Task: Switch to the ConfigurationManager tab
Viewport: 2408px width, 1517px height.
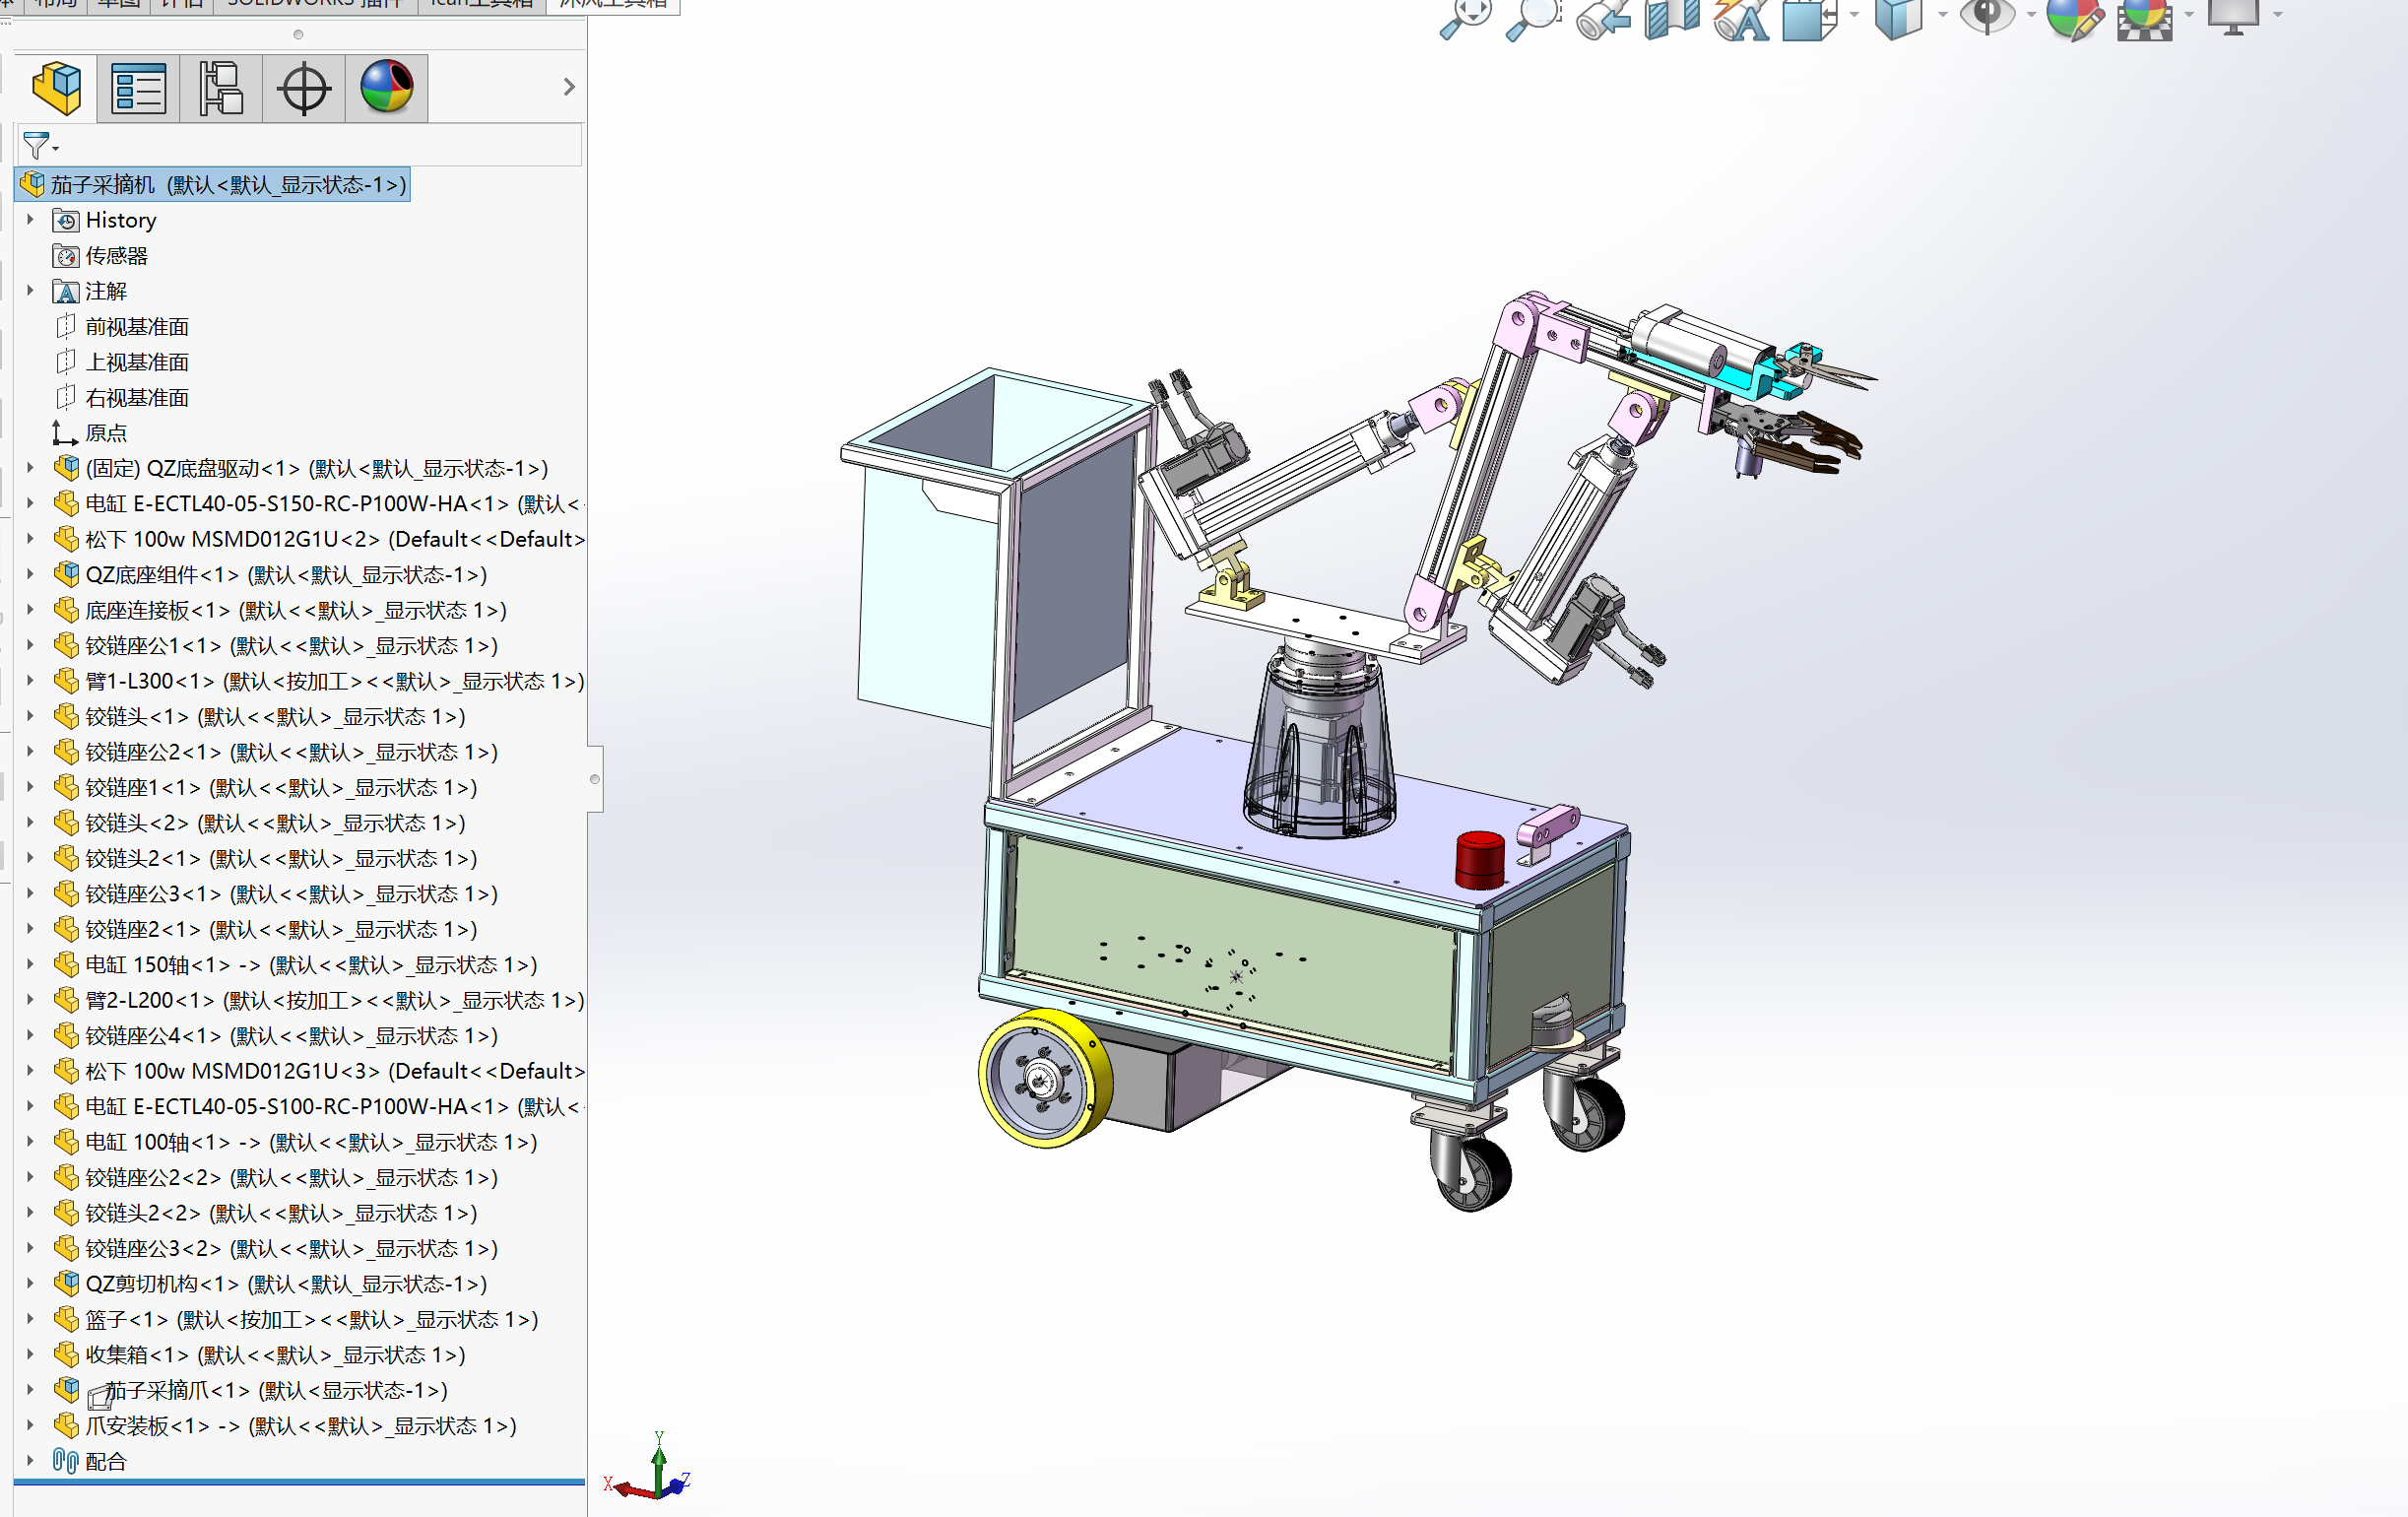Action: (221, 88)
